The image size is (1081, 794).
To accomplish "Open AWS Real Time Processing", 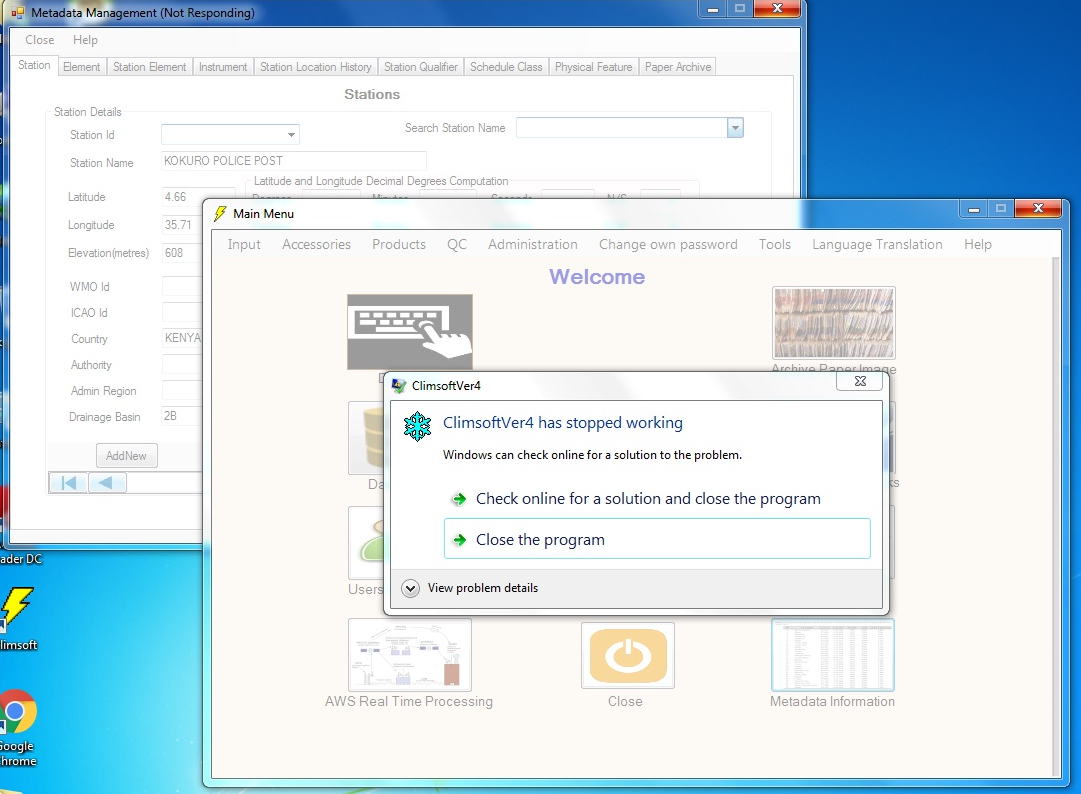I will 409,655.
